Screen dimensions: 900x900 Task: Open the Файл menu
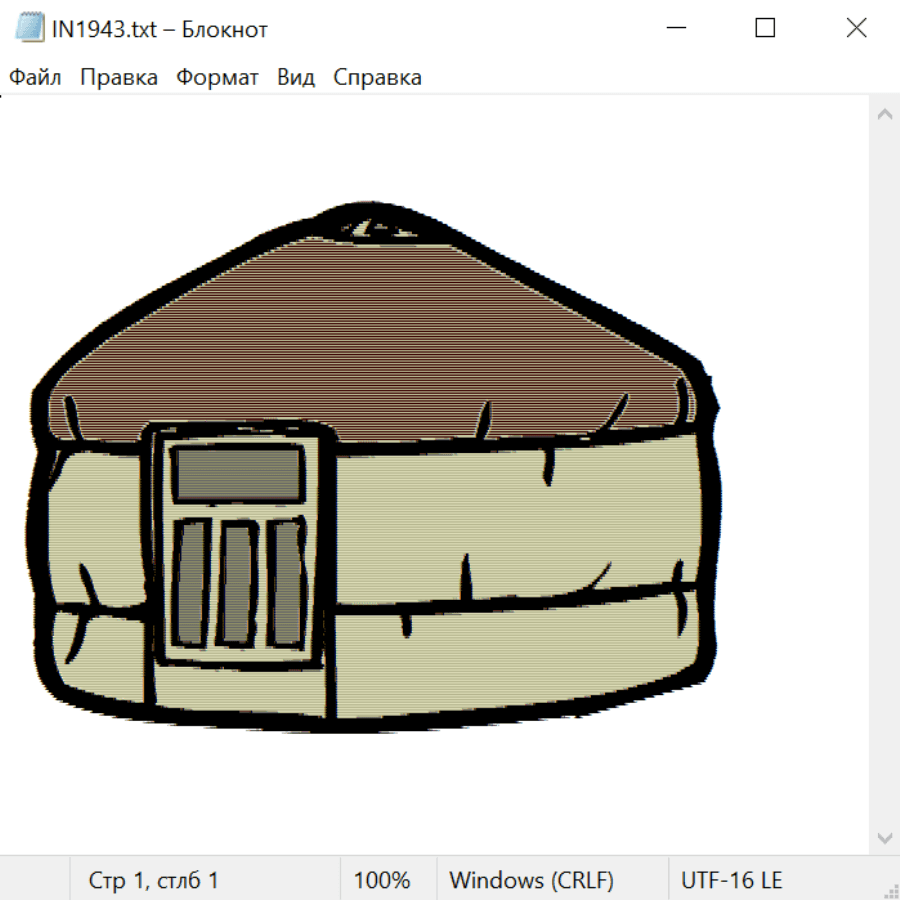click(x=36, y=78)
